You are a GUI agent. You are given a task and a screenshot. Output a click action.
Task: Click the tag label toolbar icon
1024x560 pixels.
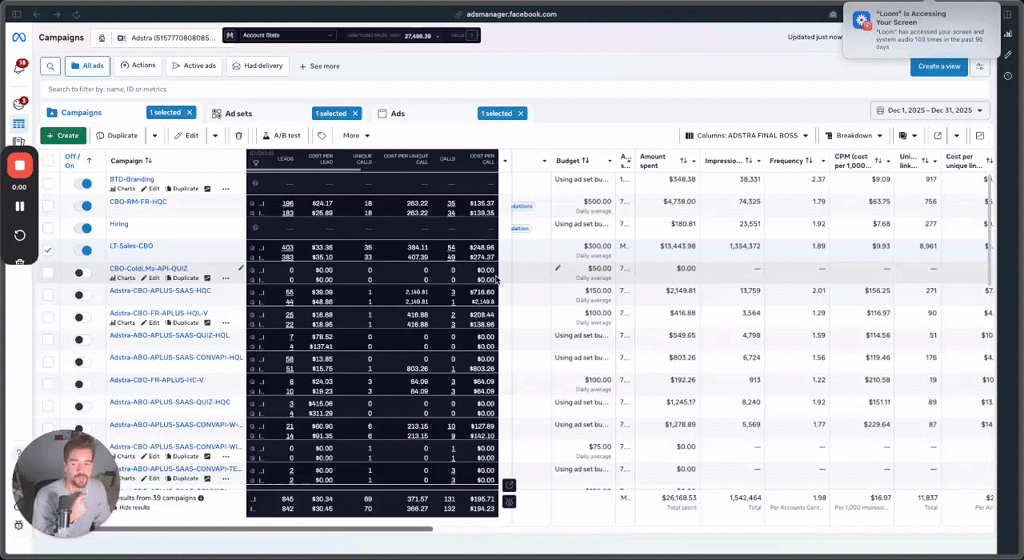(x=322, y=136)
